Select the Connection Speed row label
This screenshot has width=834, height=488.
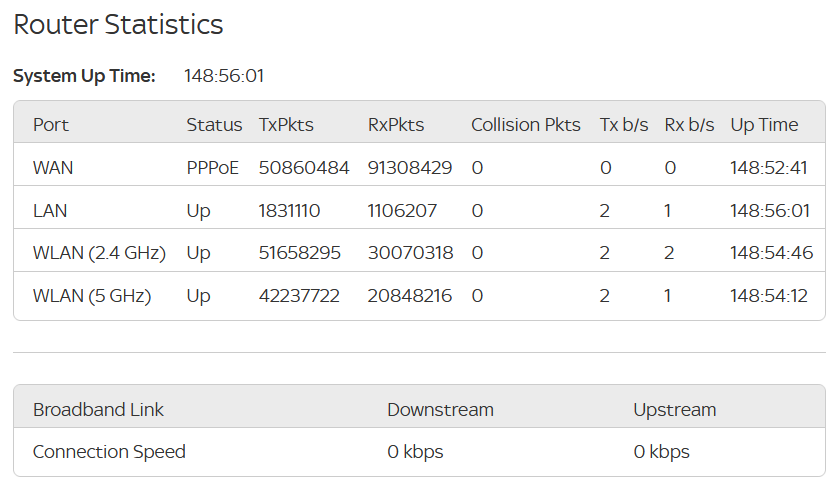[x=109, y=452]
